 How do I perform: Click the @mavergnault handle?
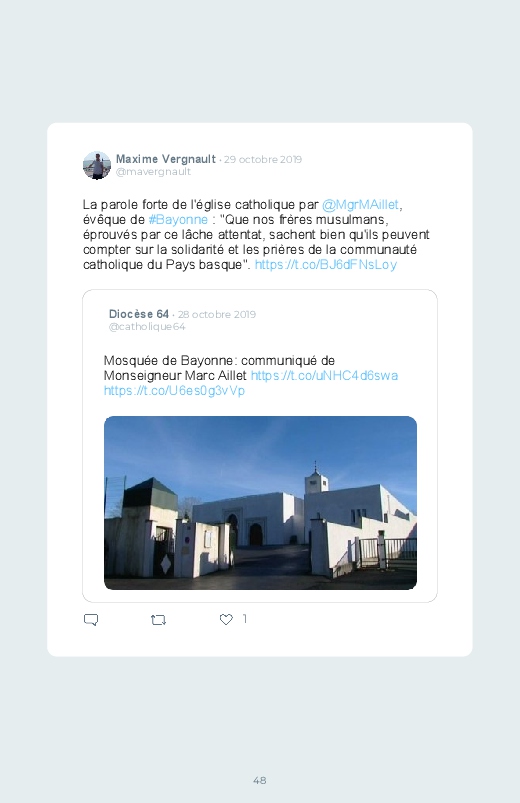[153, 172]
